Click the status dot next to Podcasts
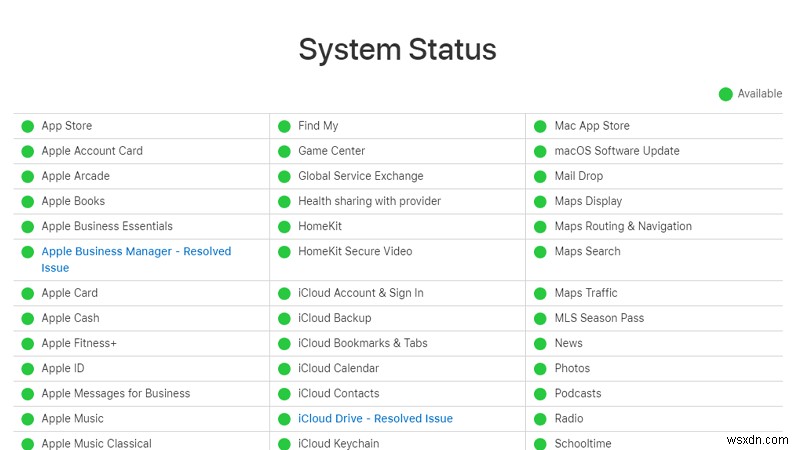The height and width of the screenshot is (450, 800). click(x=540, y=394)
